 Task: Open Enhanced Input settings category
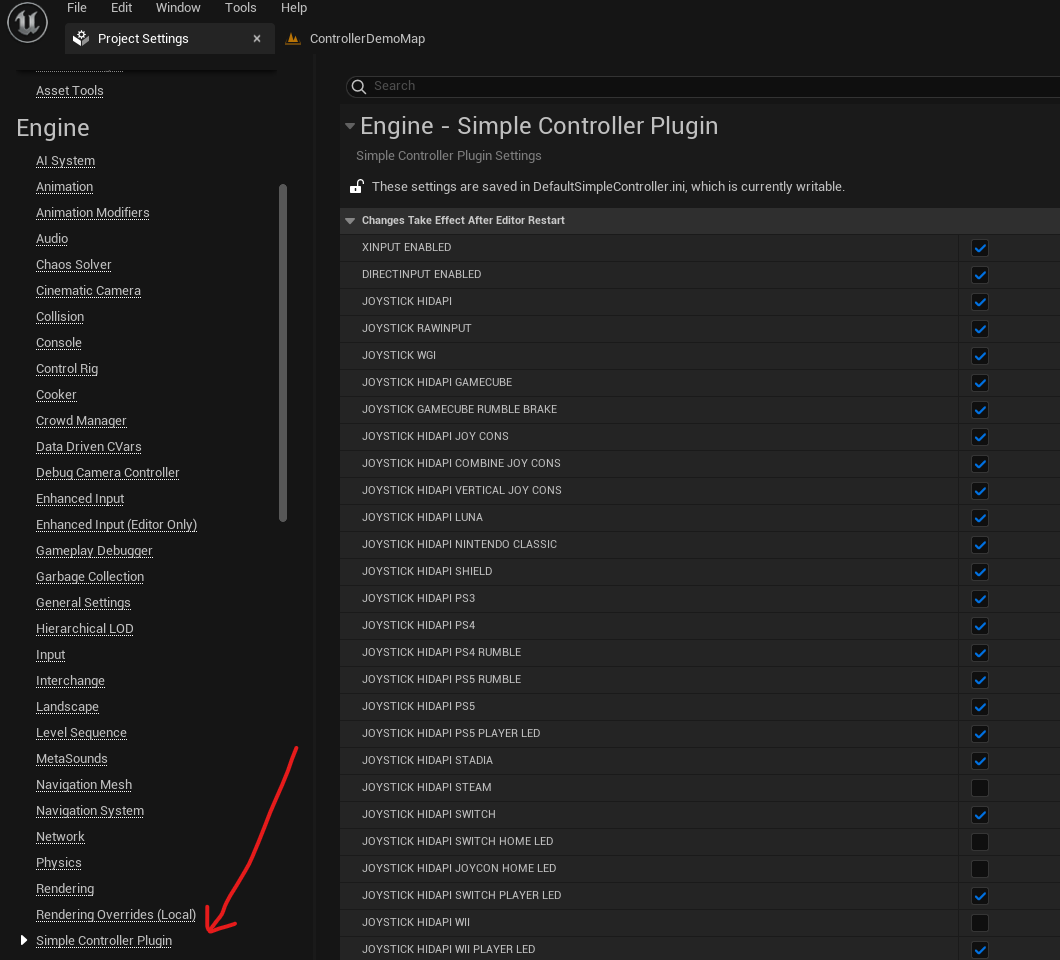[x=80, y=499]
